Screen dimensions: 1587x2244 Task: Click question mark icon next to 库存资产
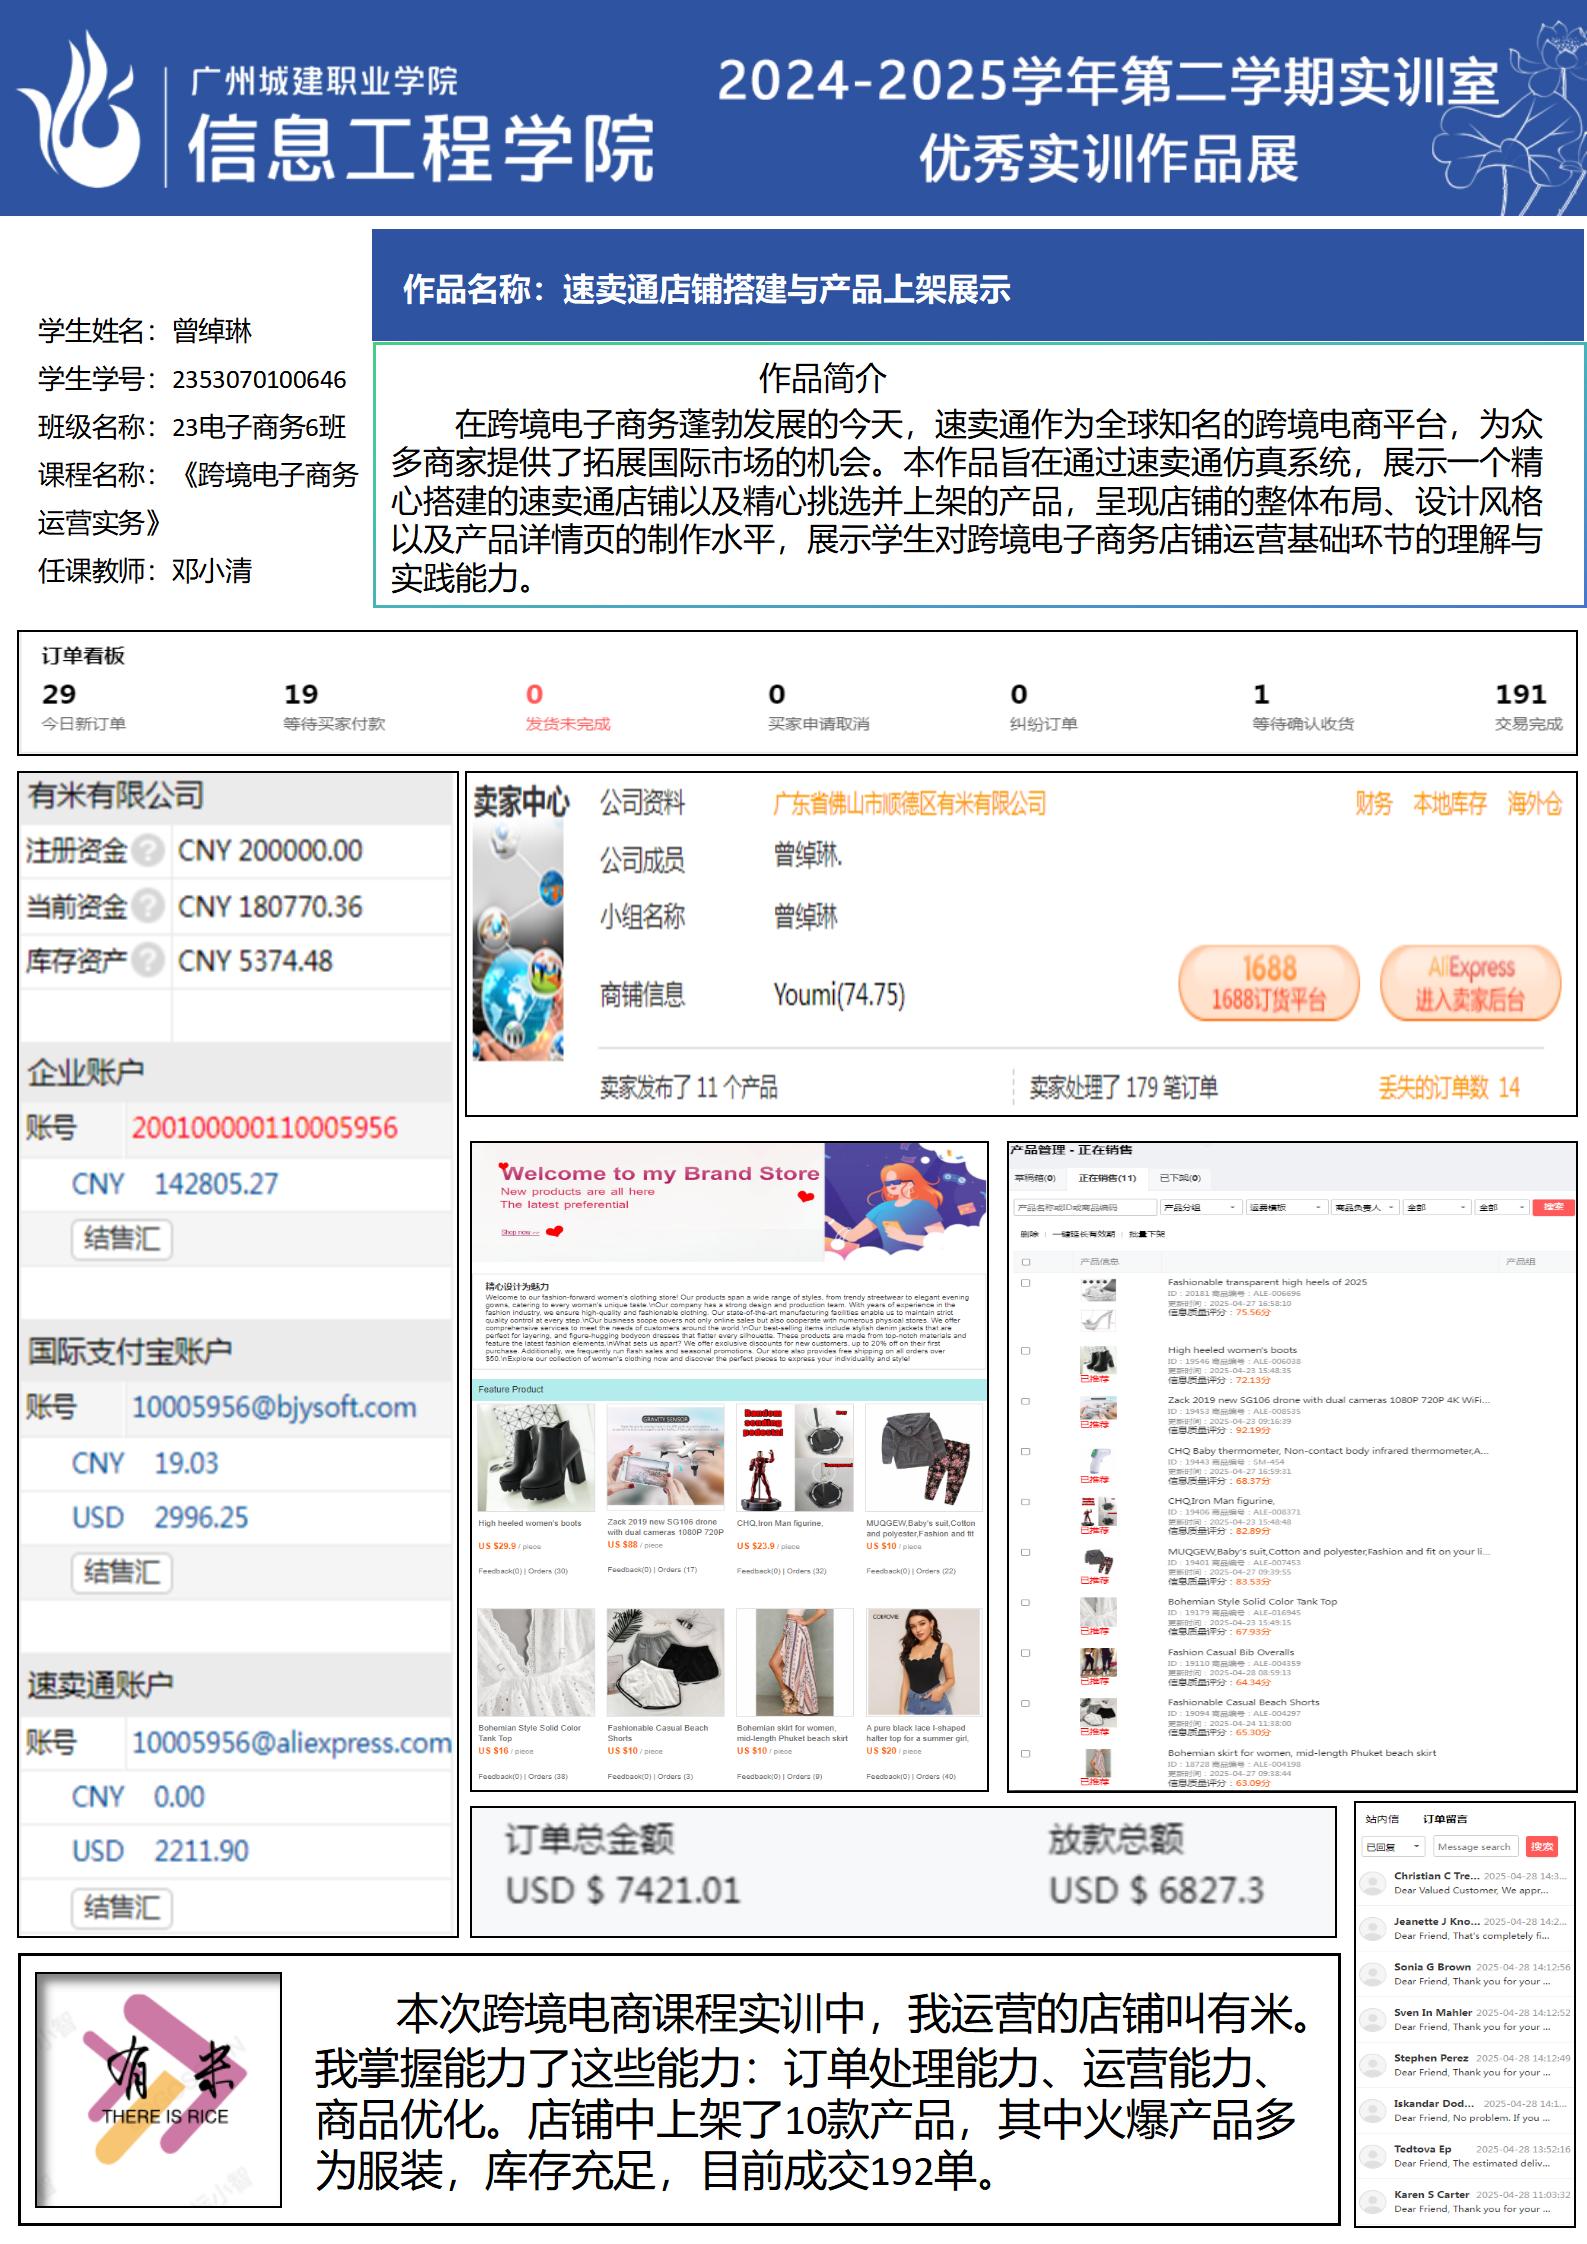pos(147,960)
